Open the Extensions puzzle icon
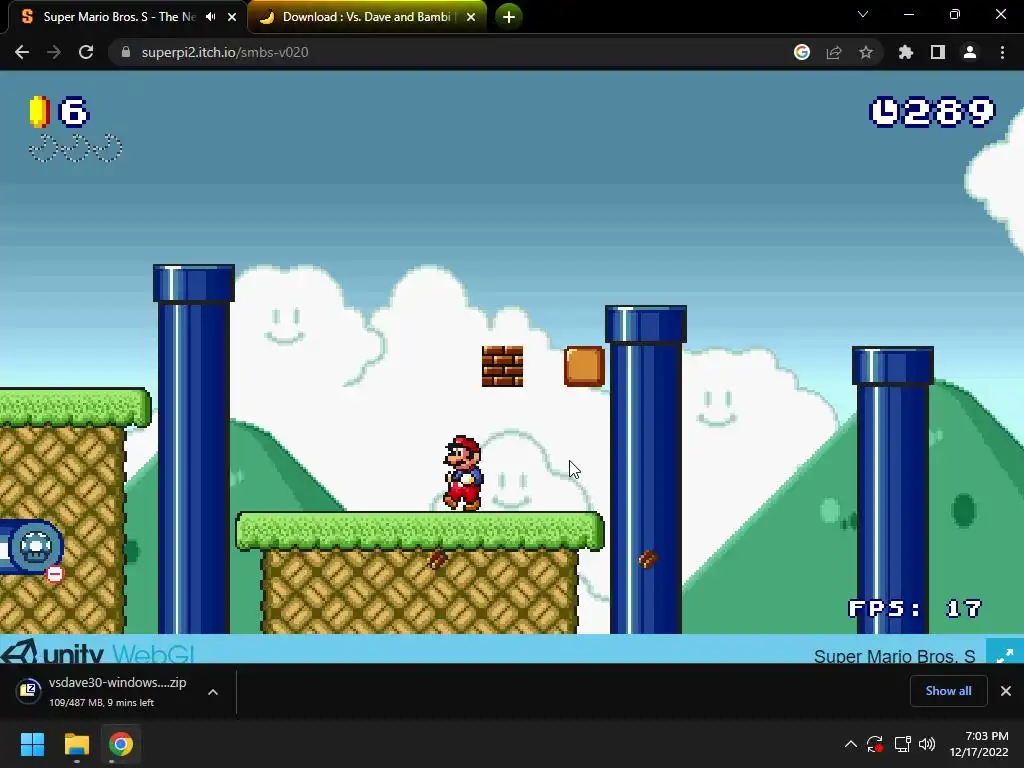The width and height of the screenshot is (1024, 768). [x=906, y=52]
